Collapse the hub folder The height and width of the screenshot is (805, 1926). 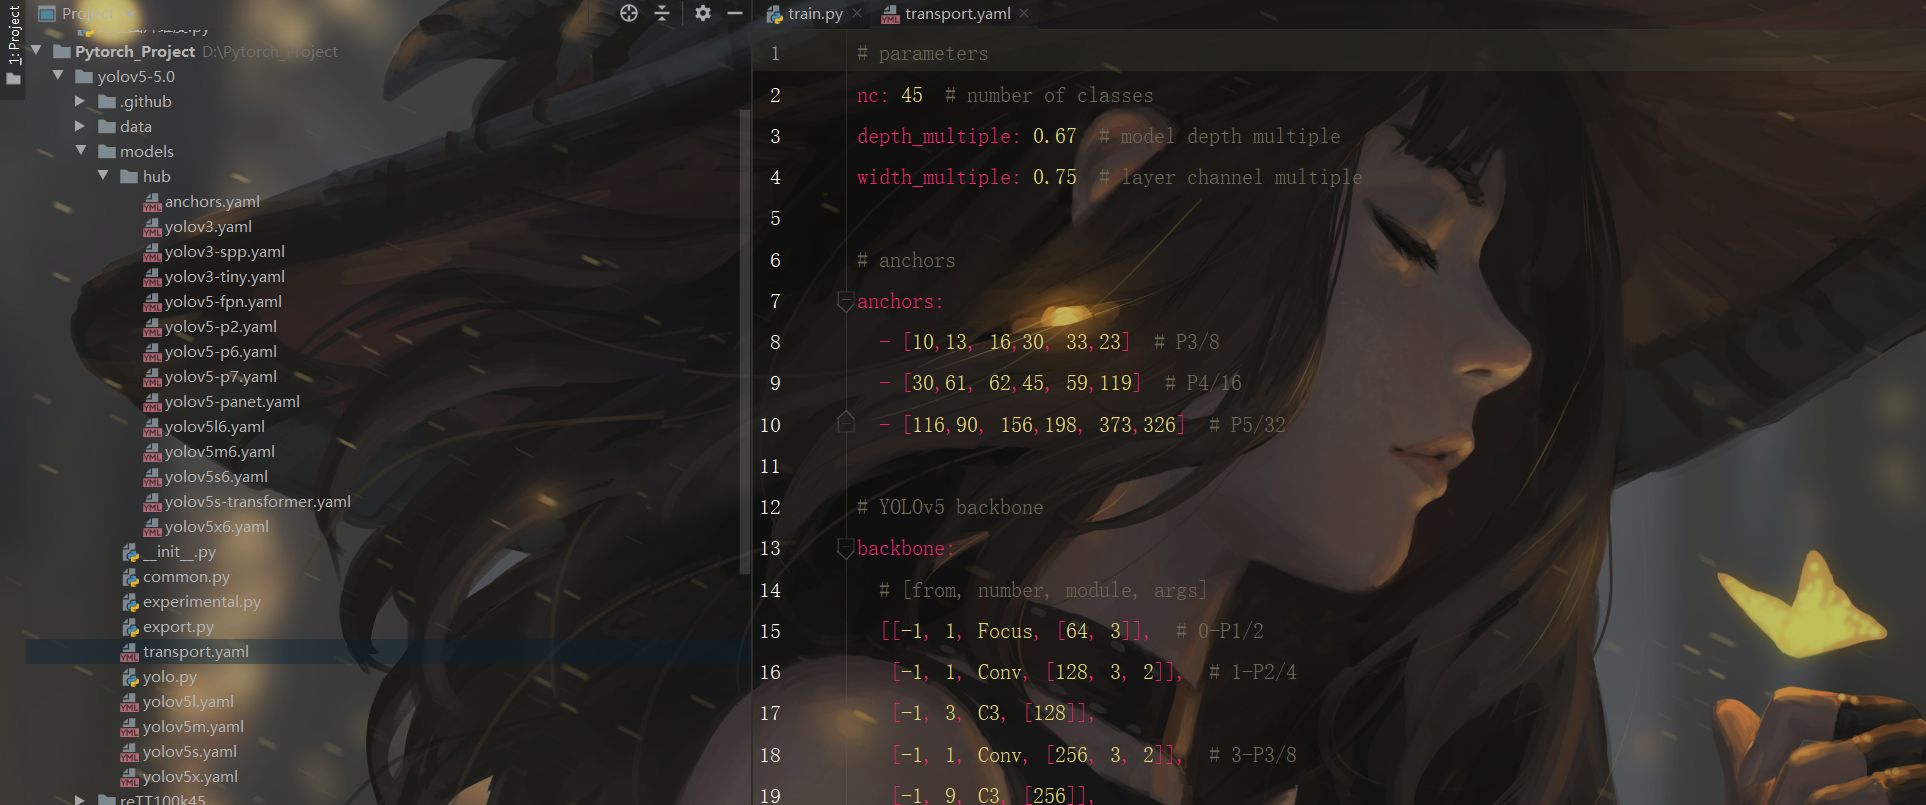coord(103,175)
